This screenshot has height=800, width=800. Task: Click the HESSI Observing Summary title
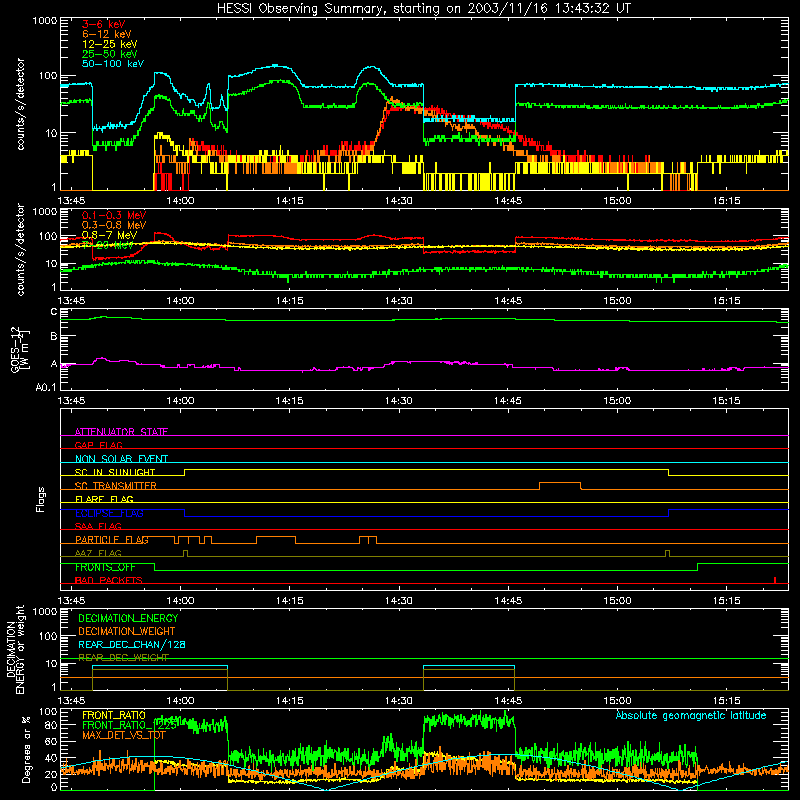click(424, 9)
